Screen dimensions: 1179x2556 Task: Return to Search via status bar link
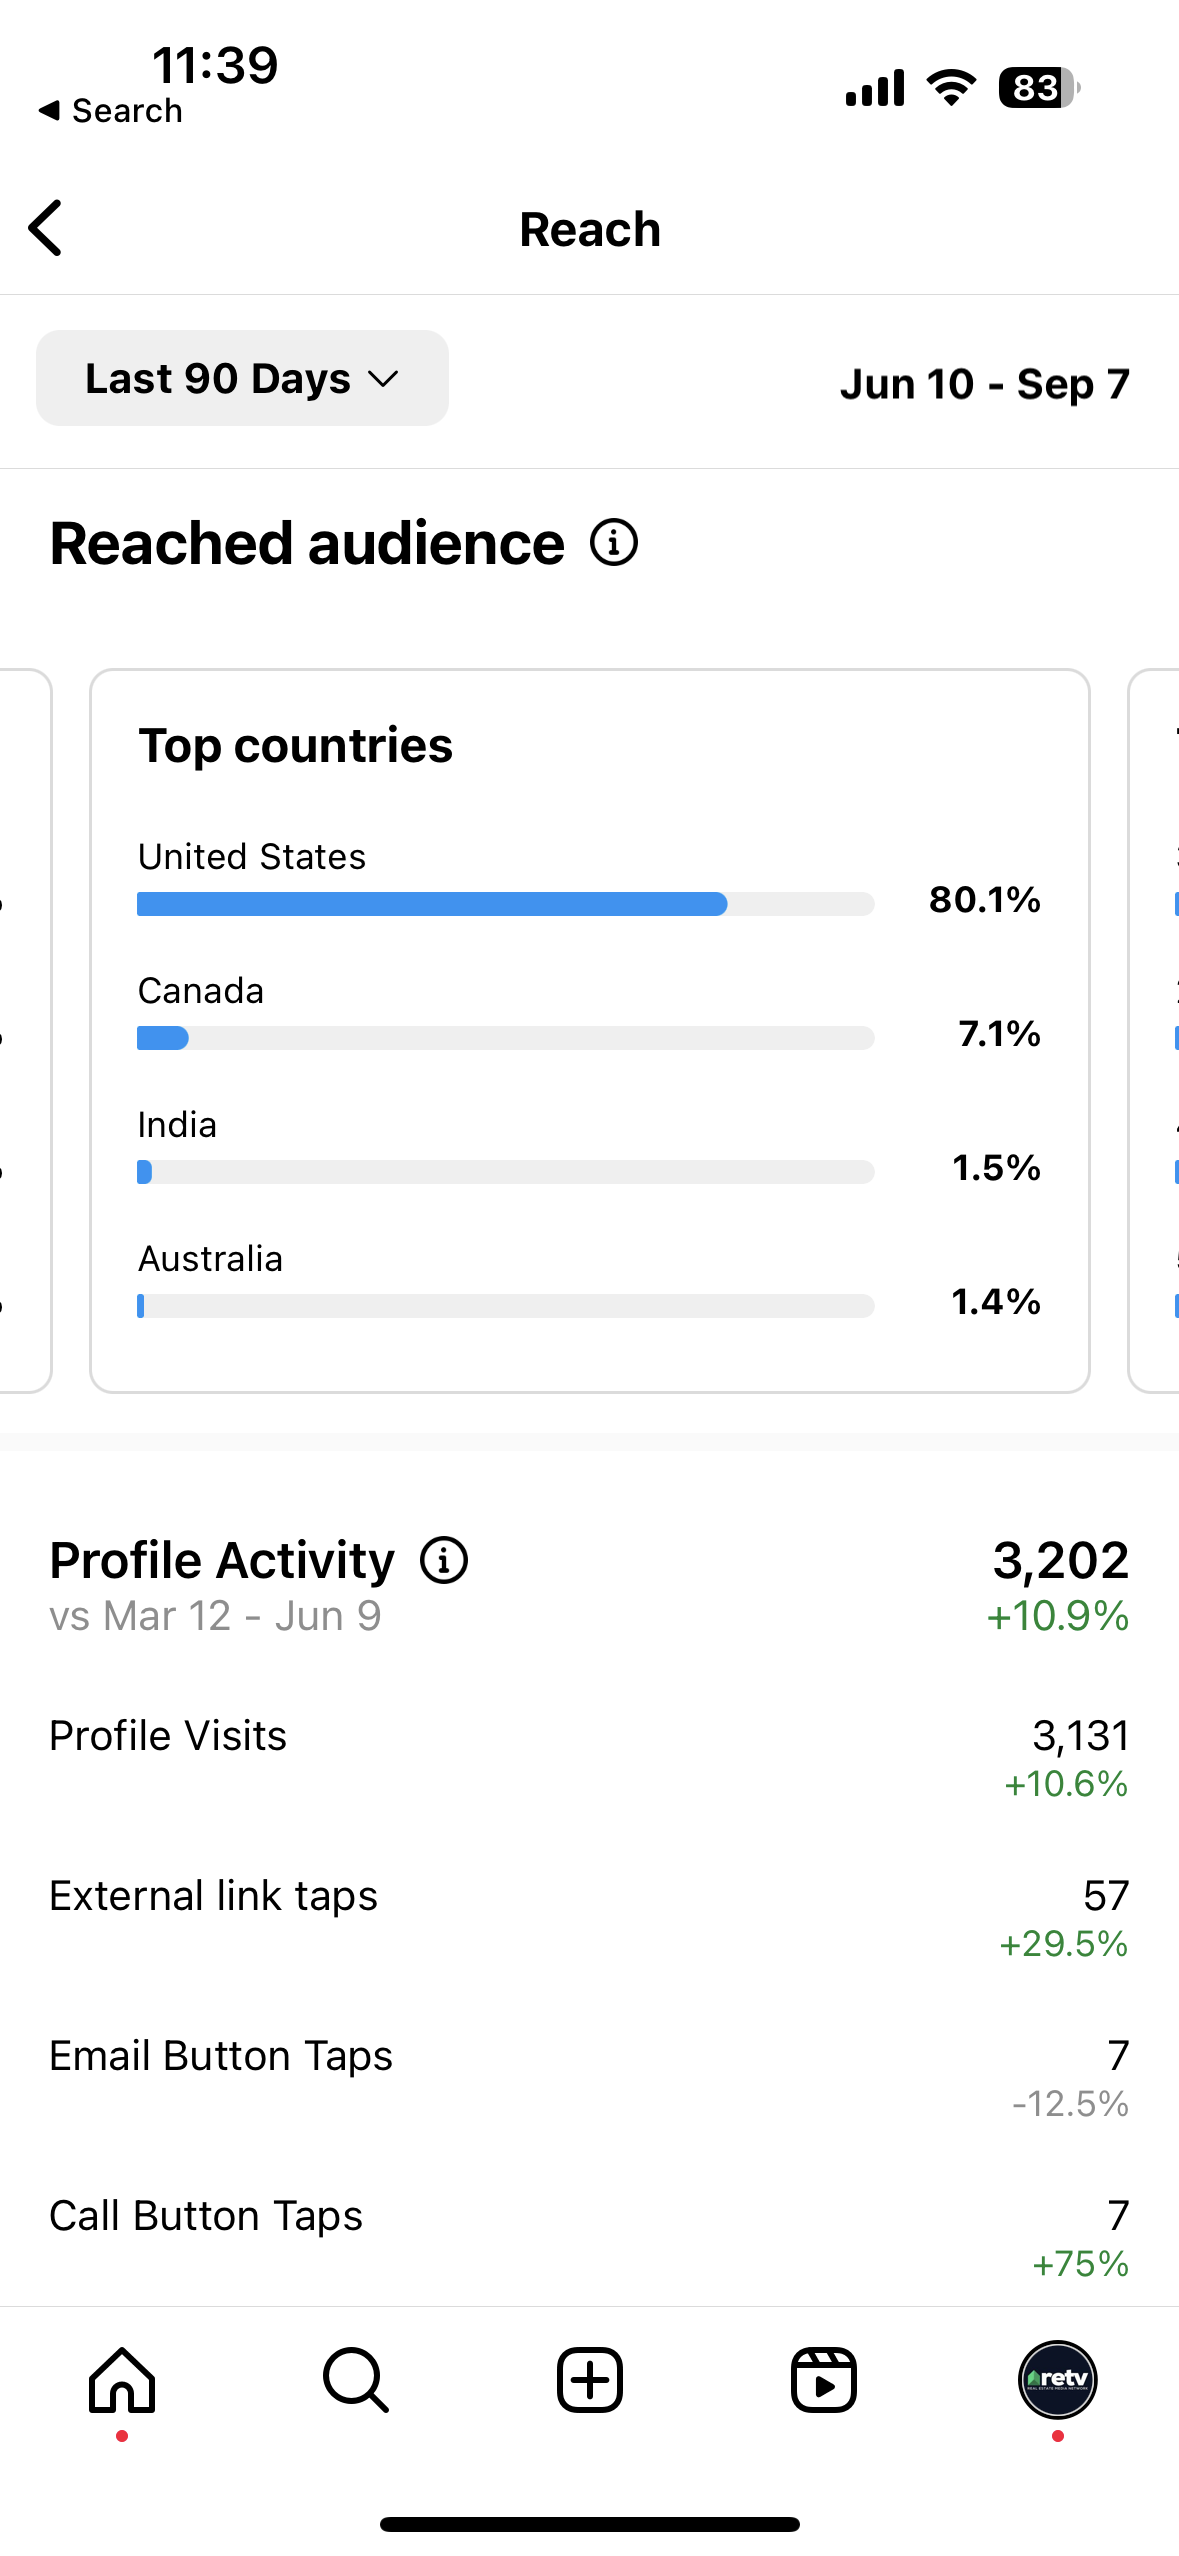pyautogui.click(x=112, y=111)
